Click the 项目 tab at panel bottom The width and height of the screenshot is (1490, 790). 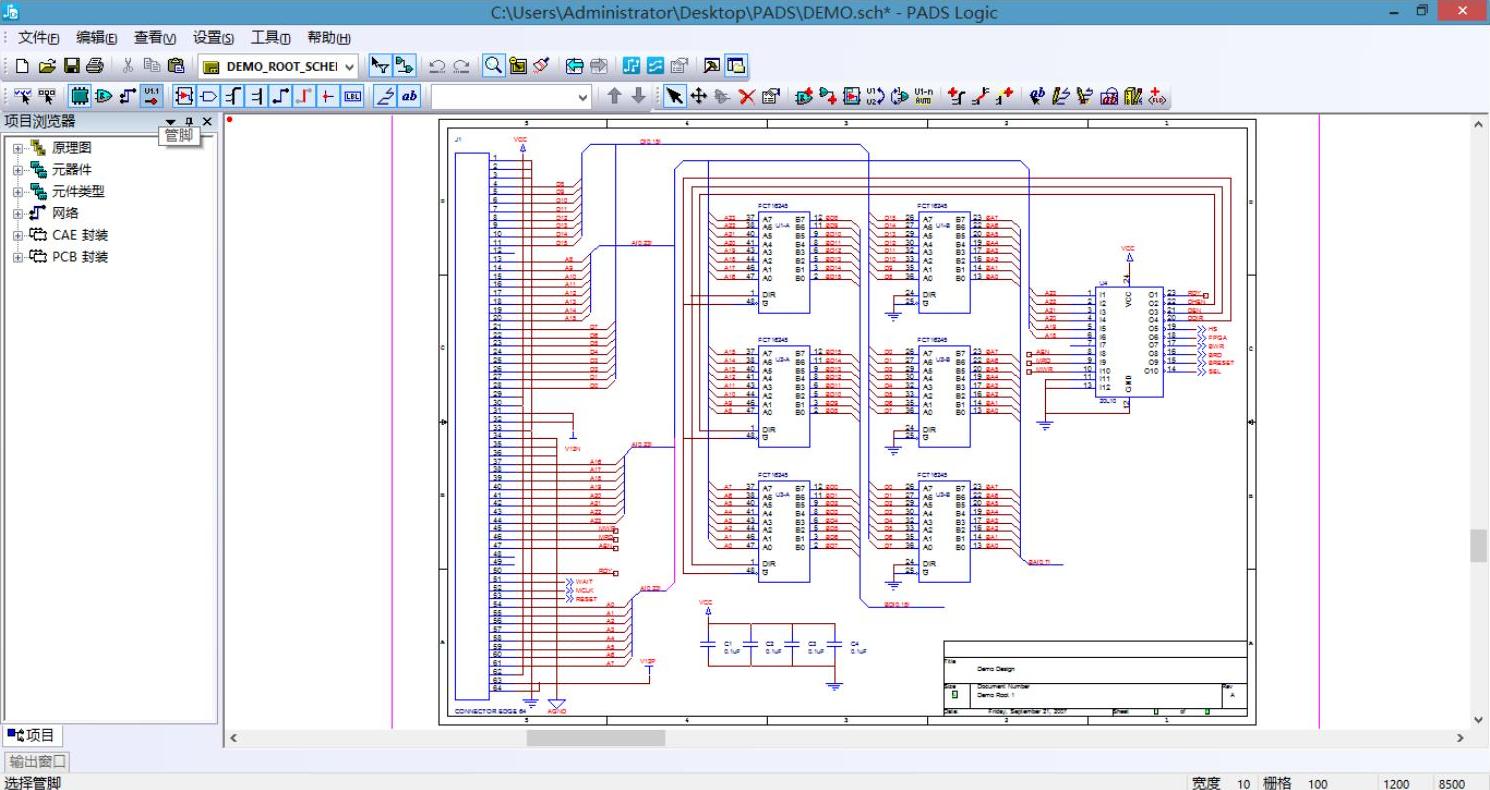click(31, 735)
